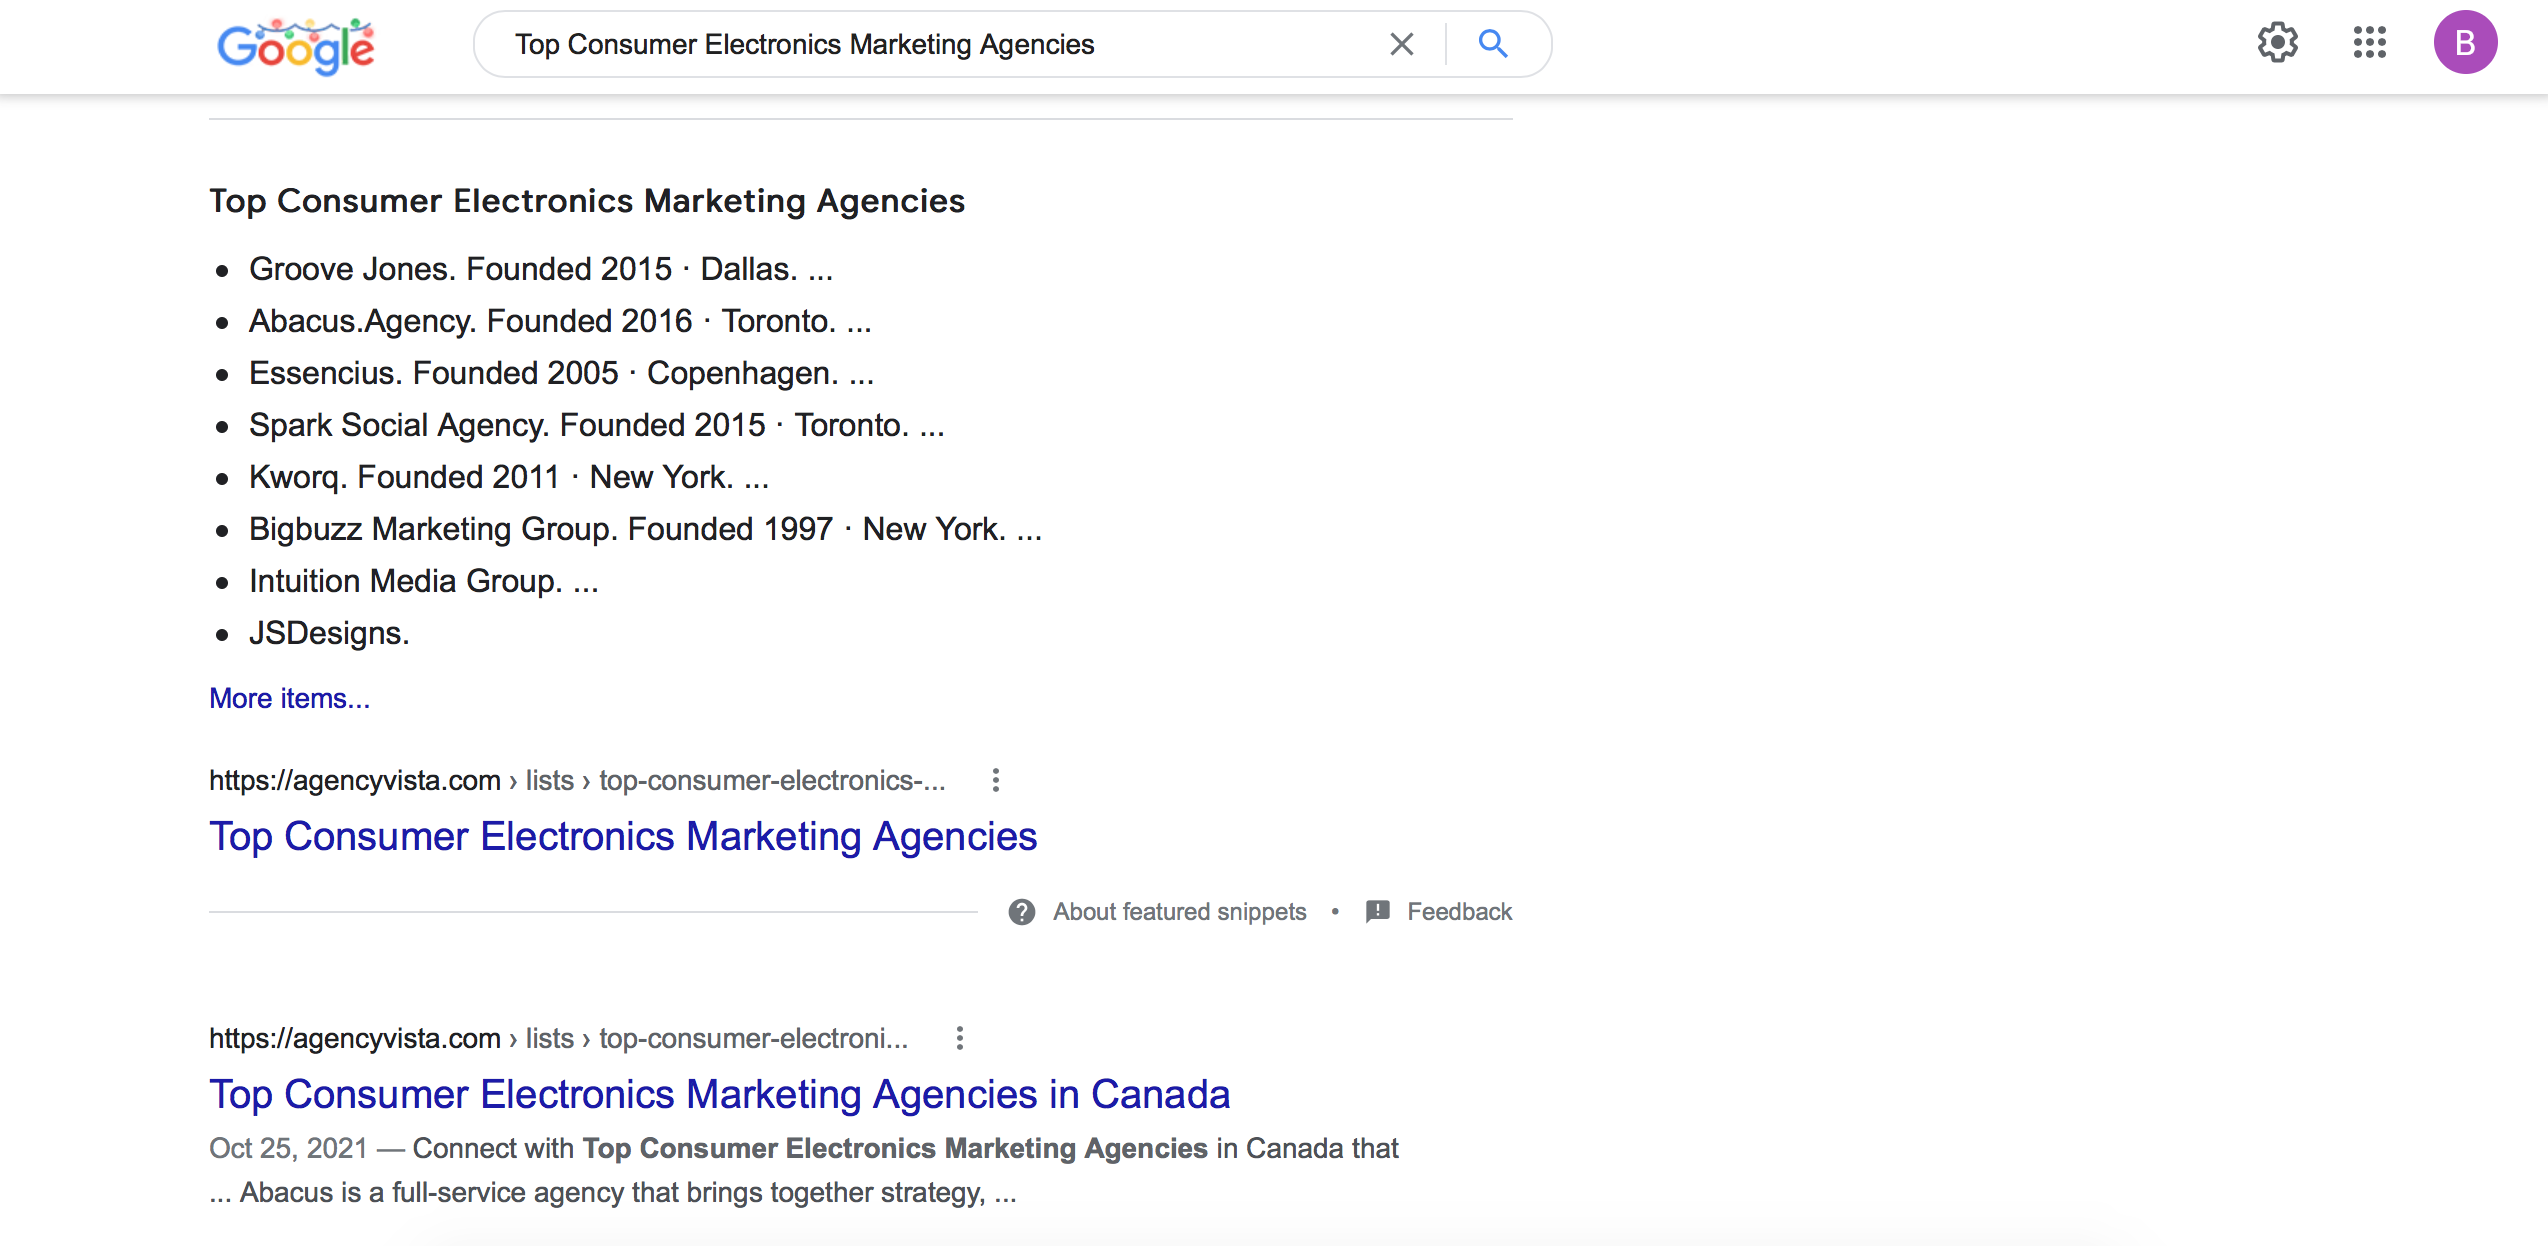This screenshot has width=2548, height=1246.
Task: Open the Google apps grid icon
Action: tap(2370, 42)
